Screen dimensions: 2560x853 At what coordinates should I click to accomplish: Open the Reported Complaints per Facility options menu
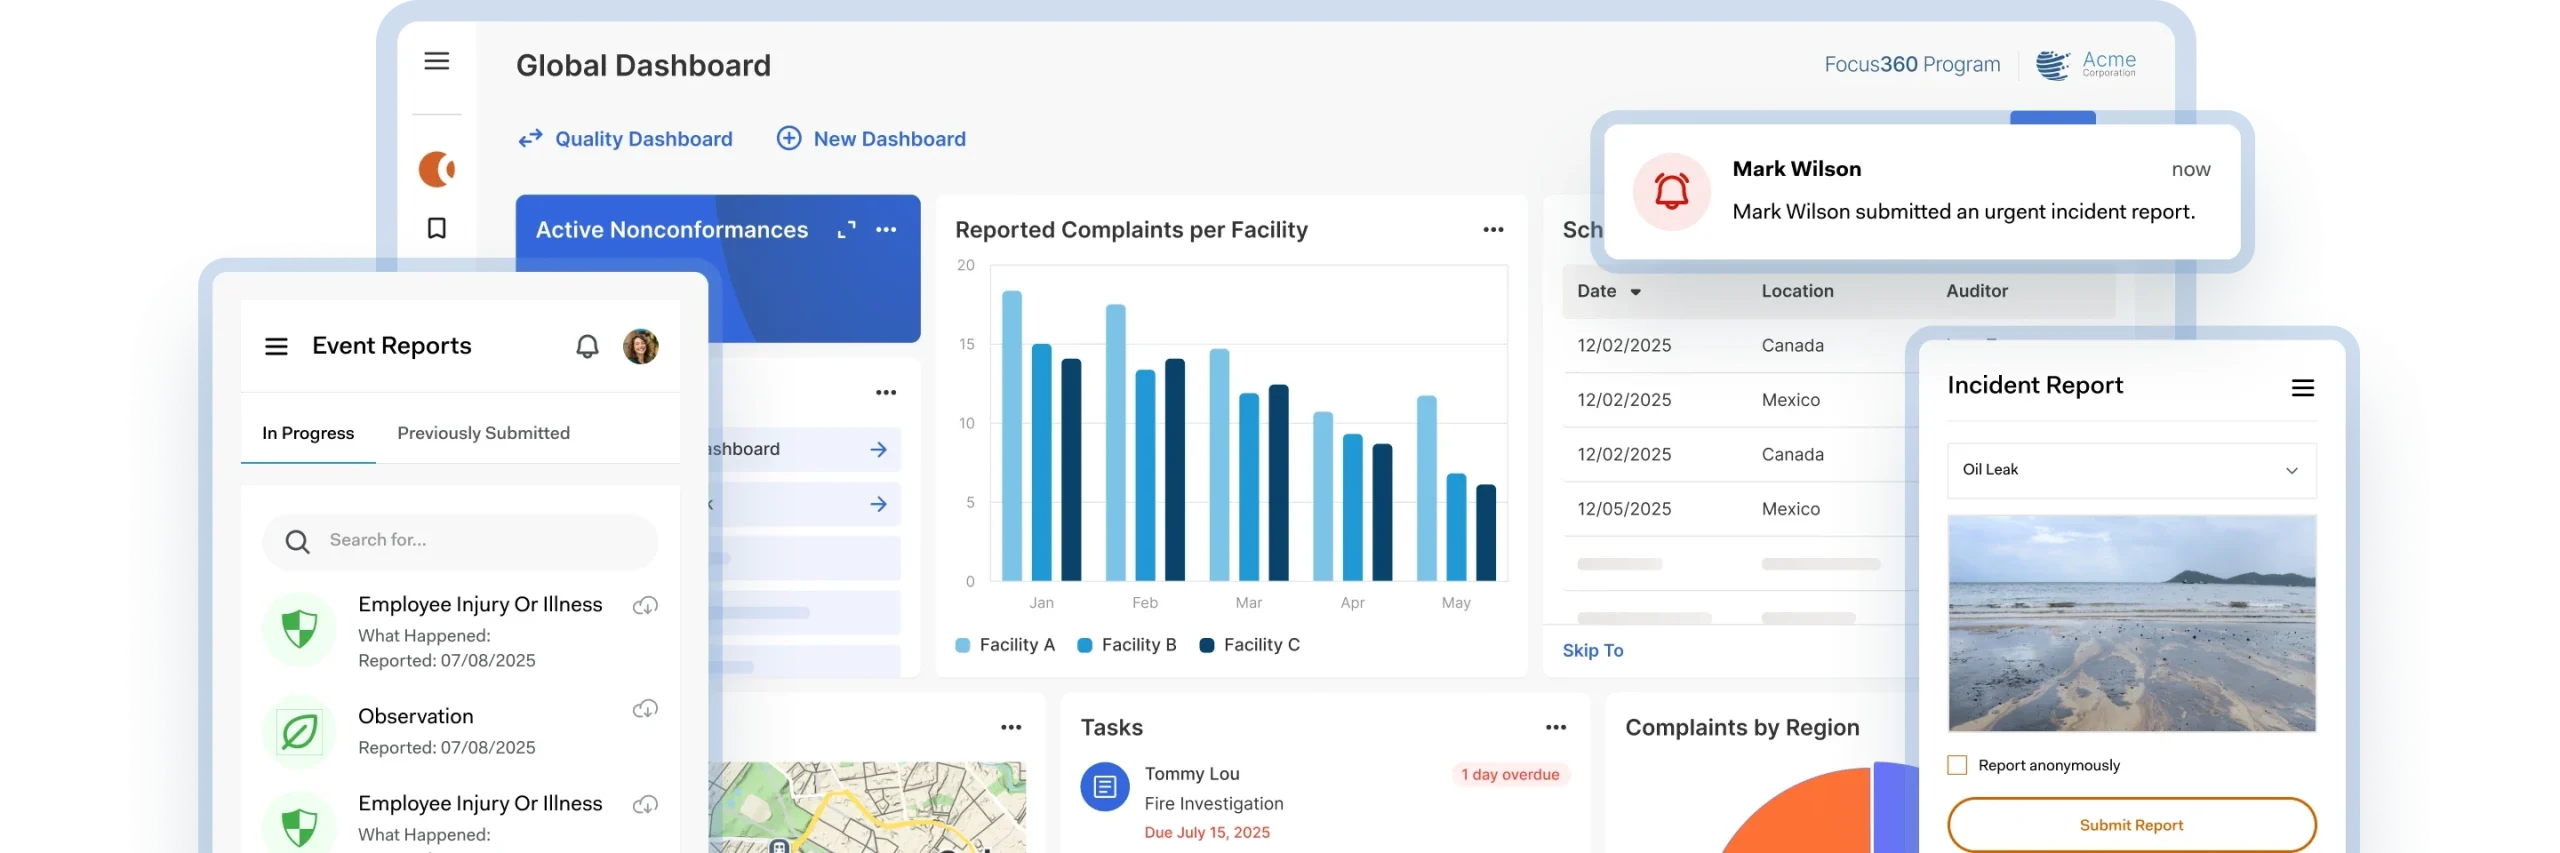click(1493, 230)
